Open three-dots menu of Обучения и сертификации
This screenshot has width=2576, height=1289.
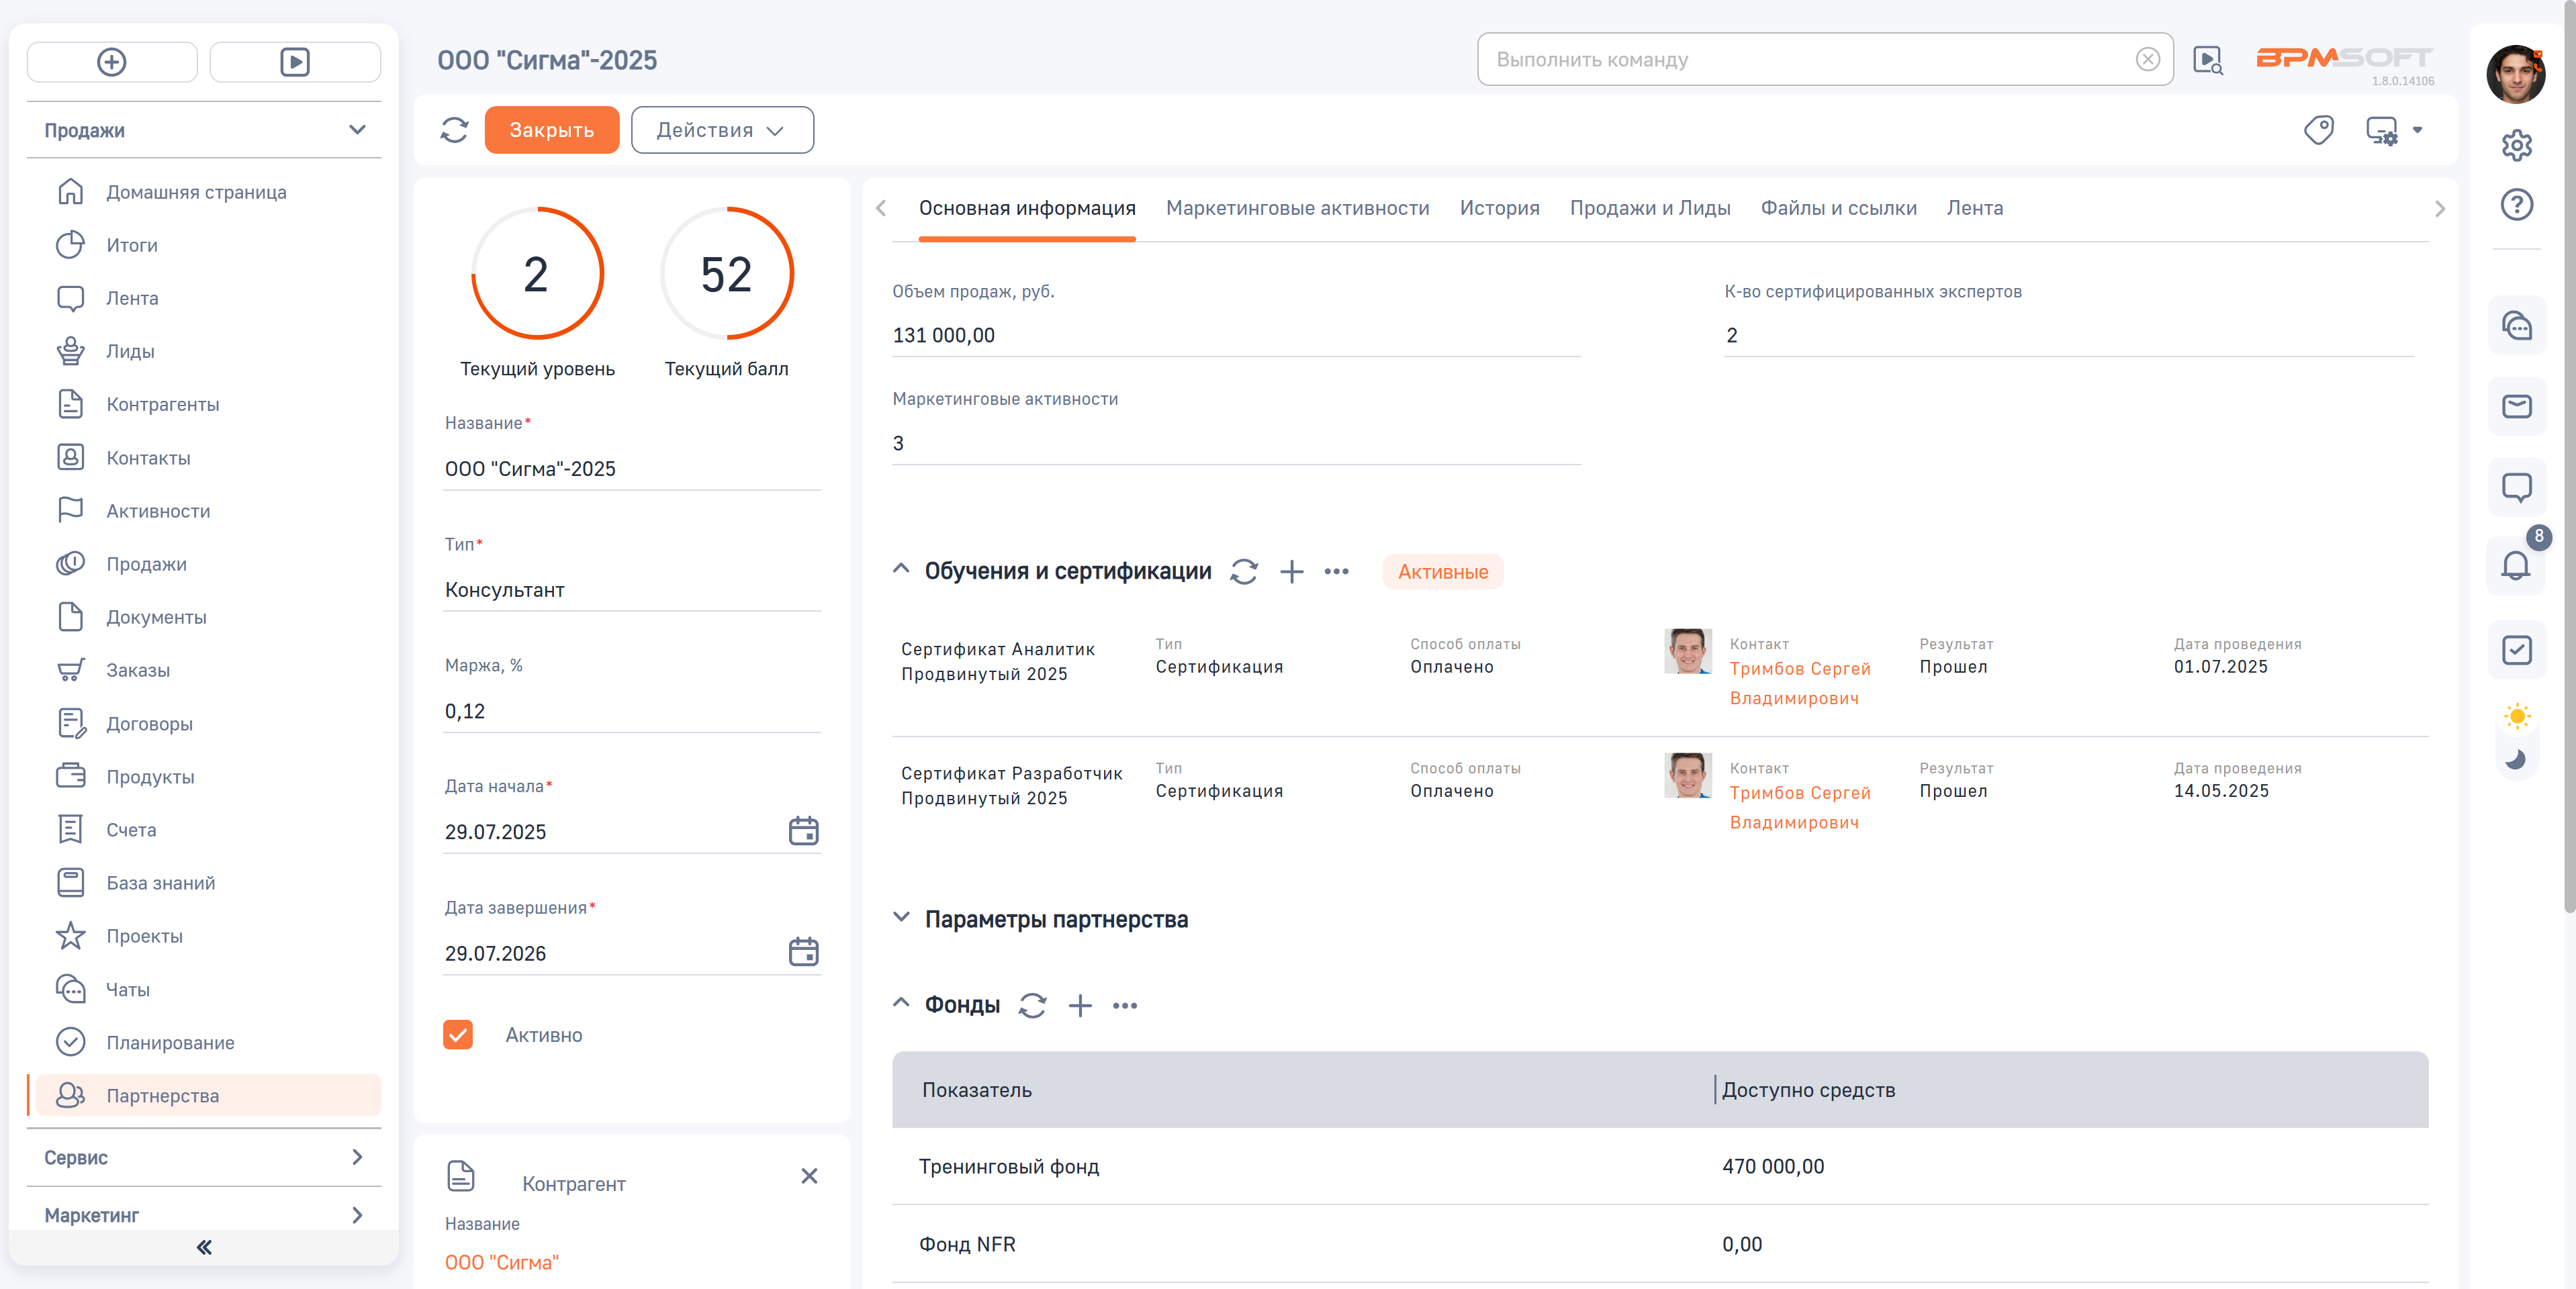[x=1336, y=571]
